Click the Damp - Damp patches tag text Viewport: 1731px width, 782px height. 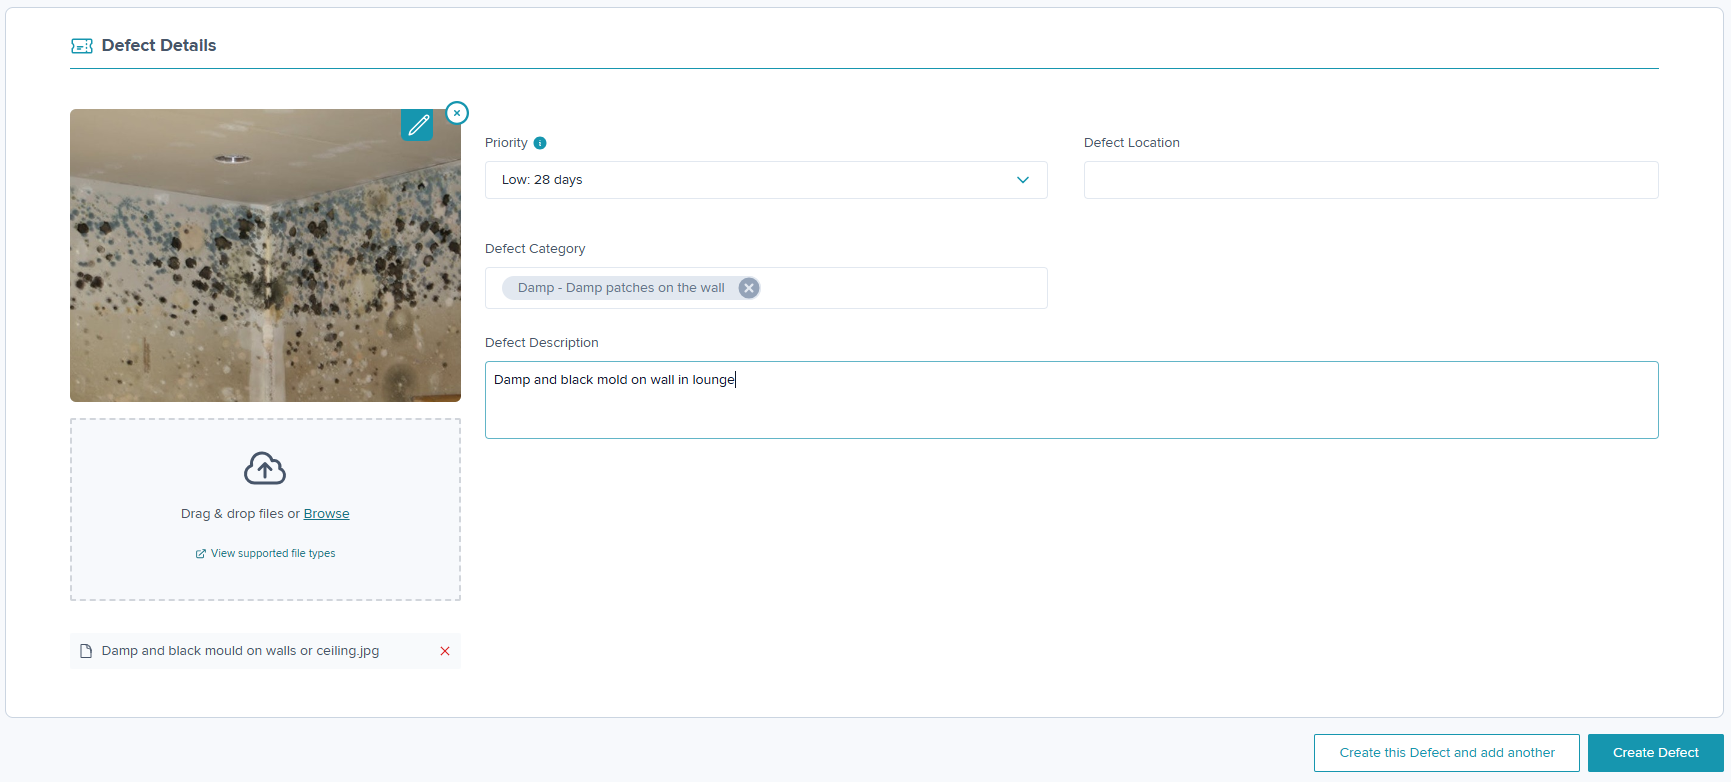(x=621, y=288)
